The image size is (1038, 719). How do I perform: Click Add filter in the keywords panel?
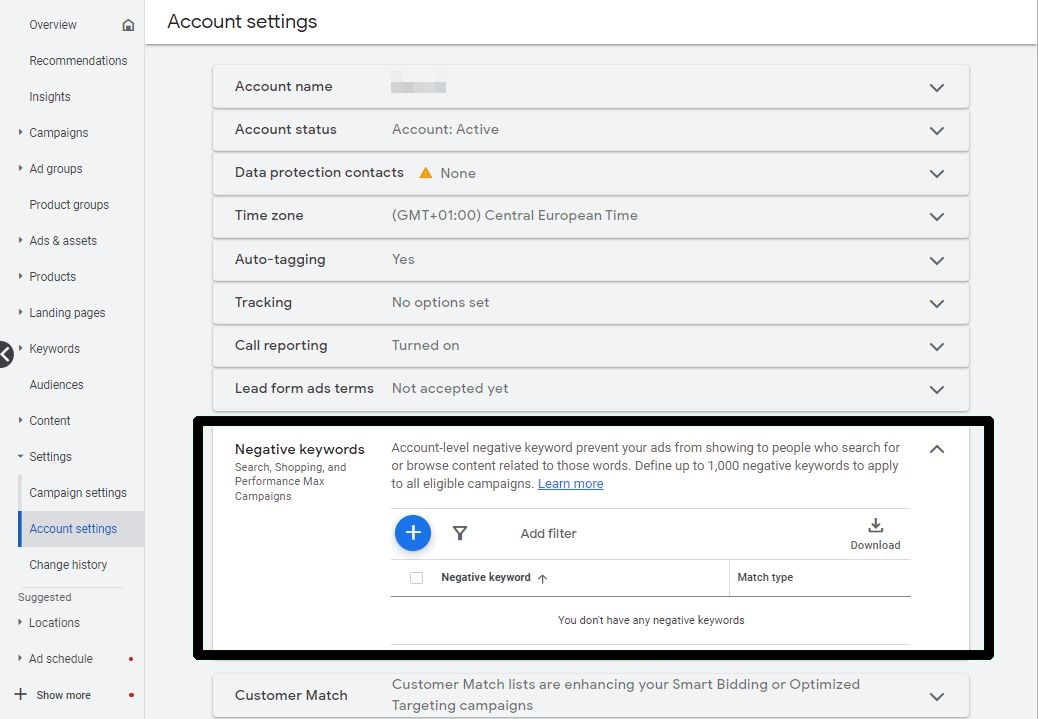548,533
